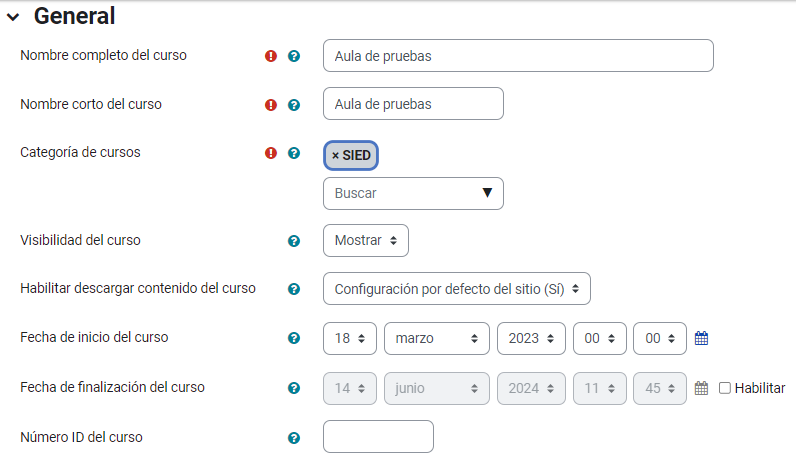Collapse the General section
The image size is (796, 459).
point(13,16)
